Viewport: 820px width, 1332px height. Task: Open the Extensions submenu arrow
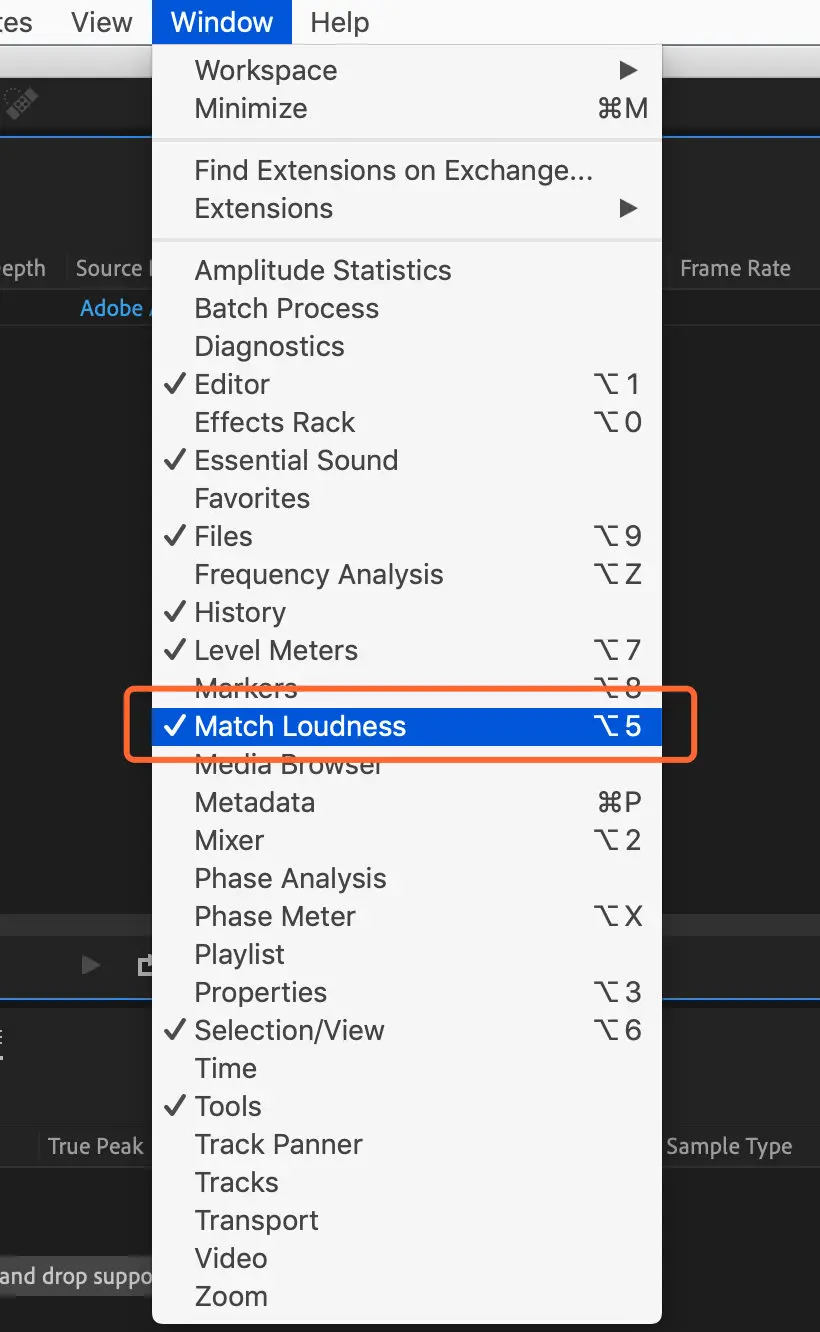pos(628,208)
